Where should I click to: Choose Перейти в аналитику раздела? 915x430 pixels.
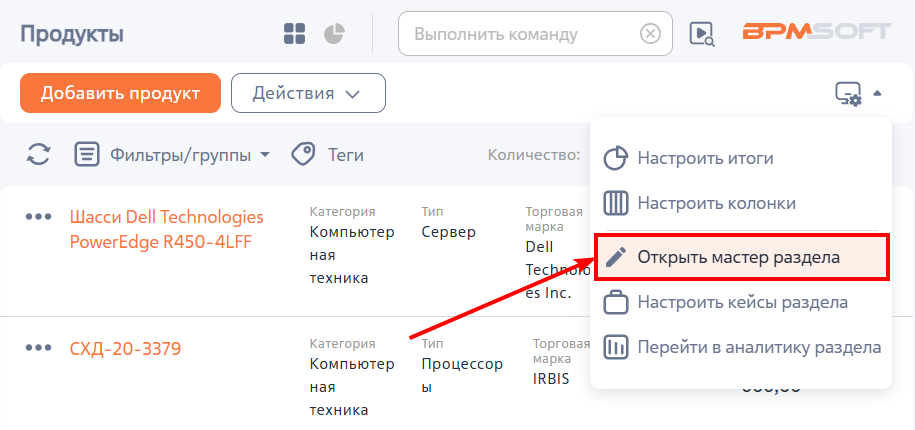[741, 348]
